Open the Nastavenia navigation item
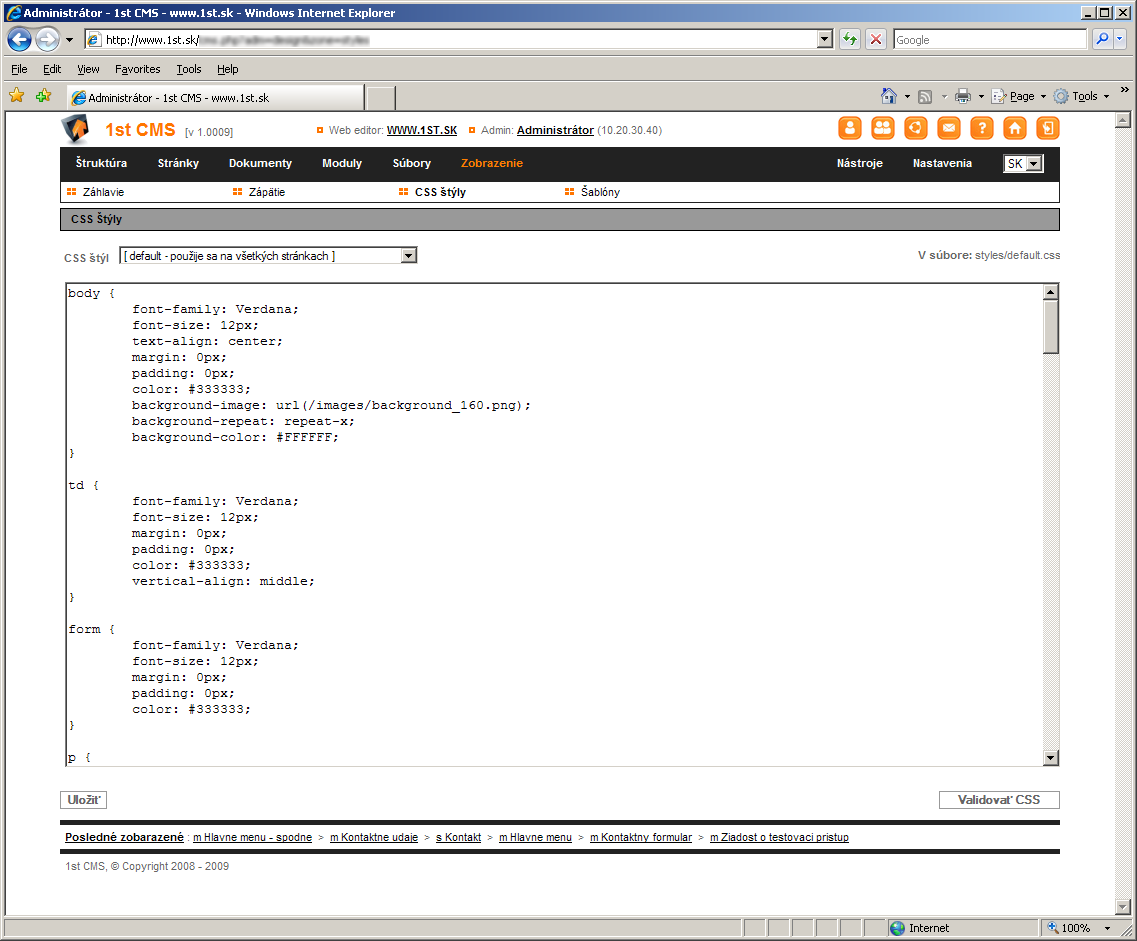 pyautogui.click(x=942, y=163)
